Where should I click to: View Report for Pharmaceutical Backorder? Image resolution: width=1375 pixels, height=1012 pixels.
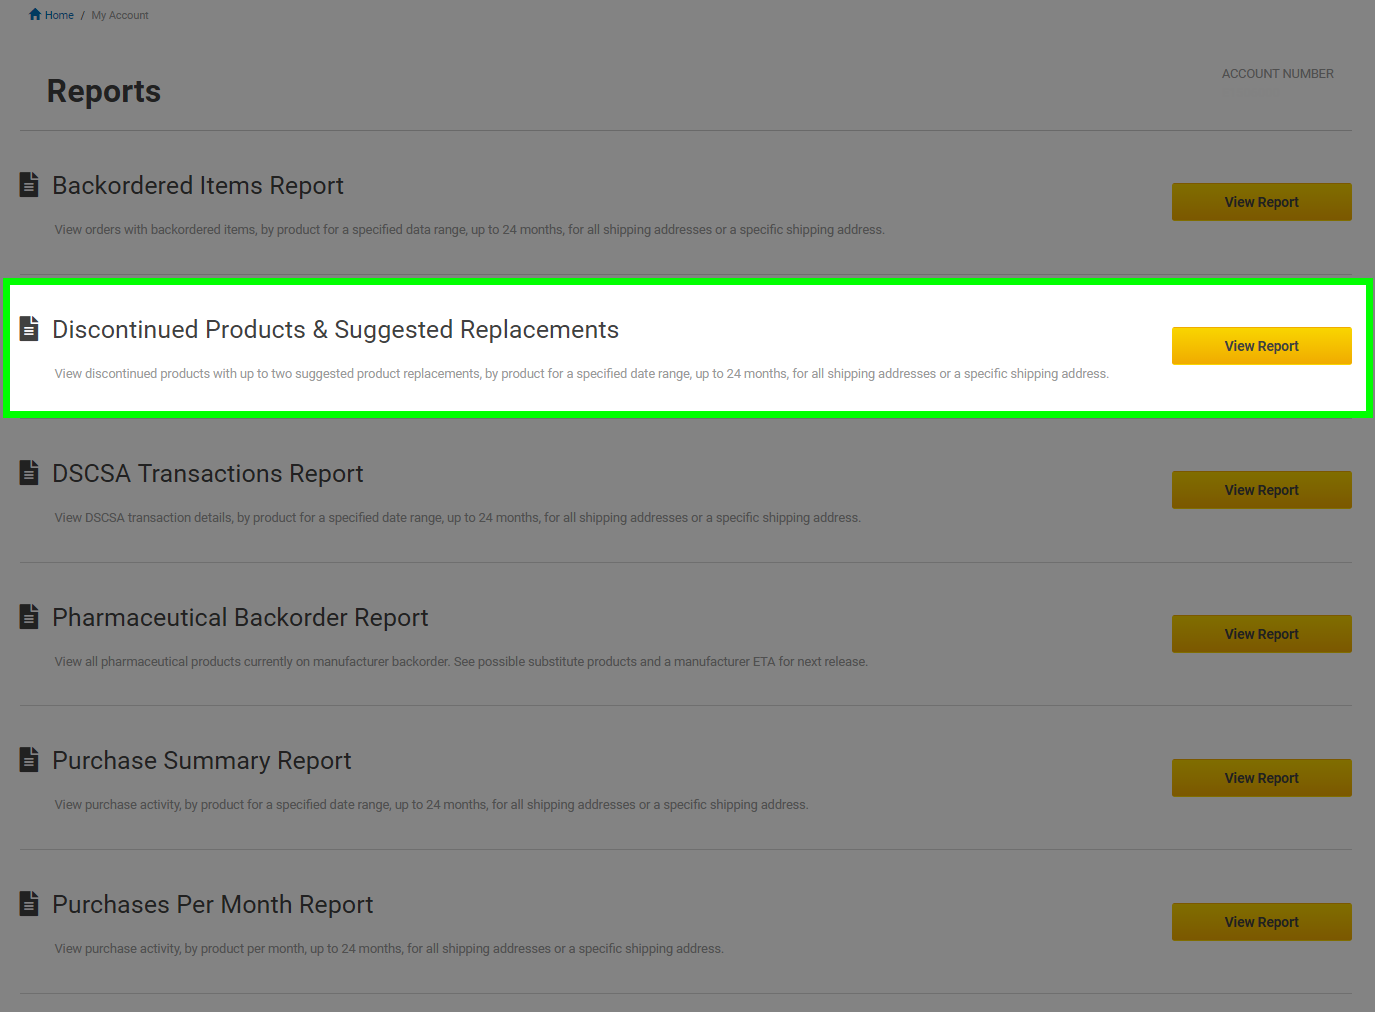click(x=1261, y=634)
